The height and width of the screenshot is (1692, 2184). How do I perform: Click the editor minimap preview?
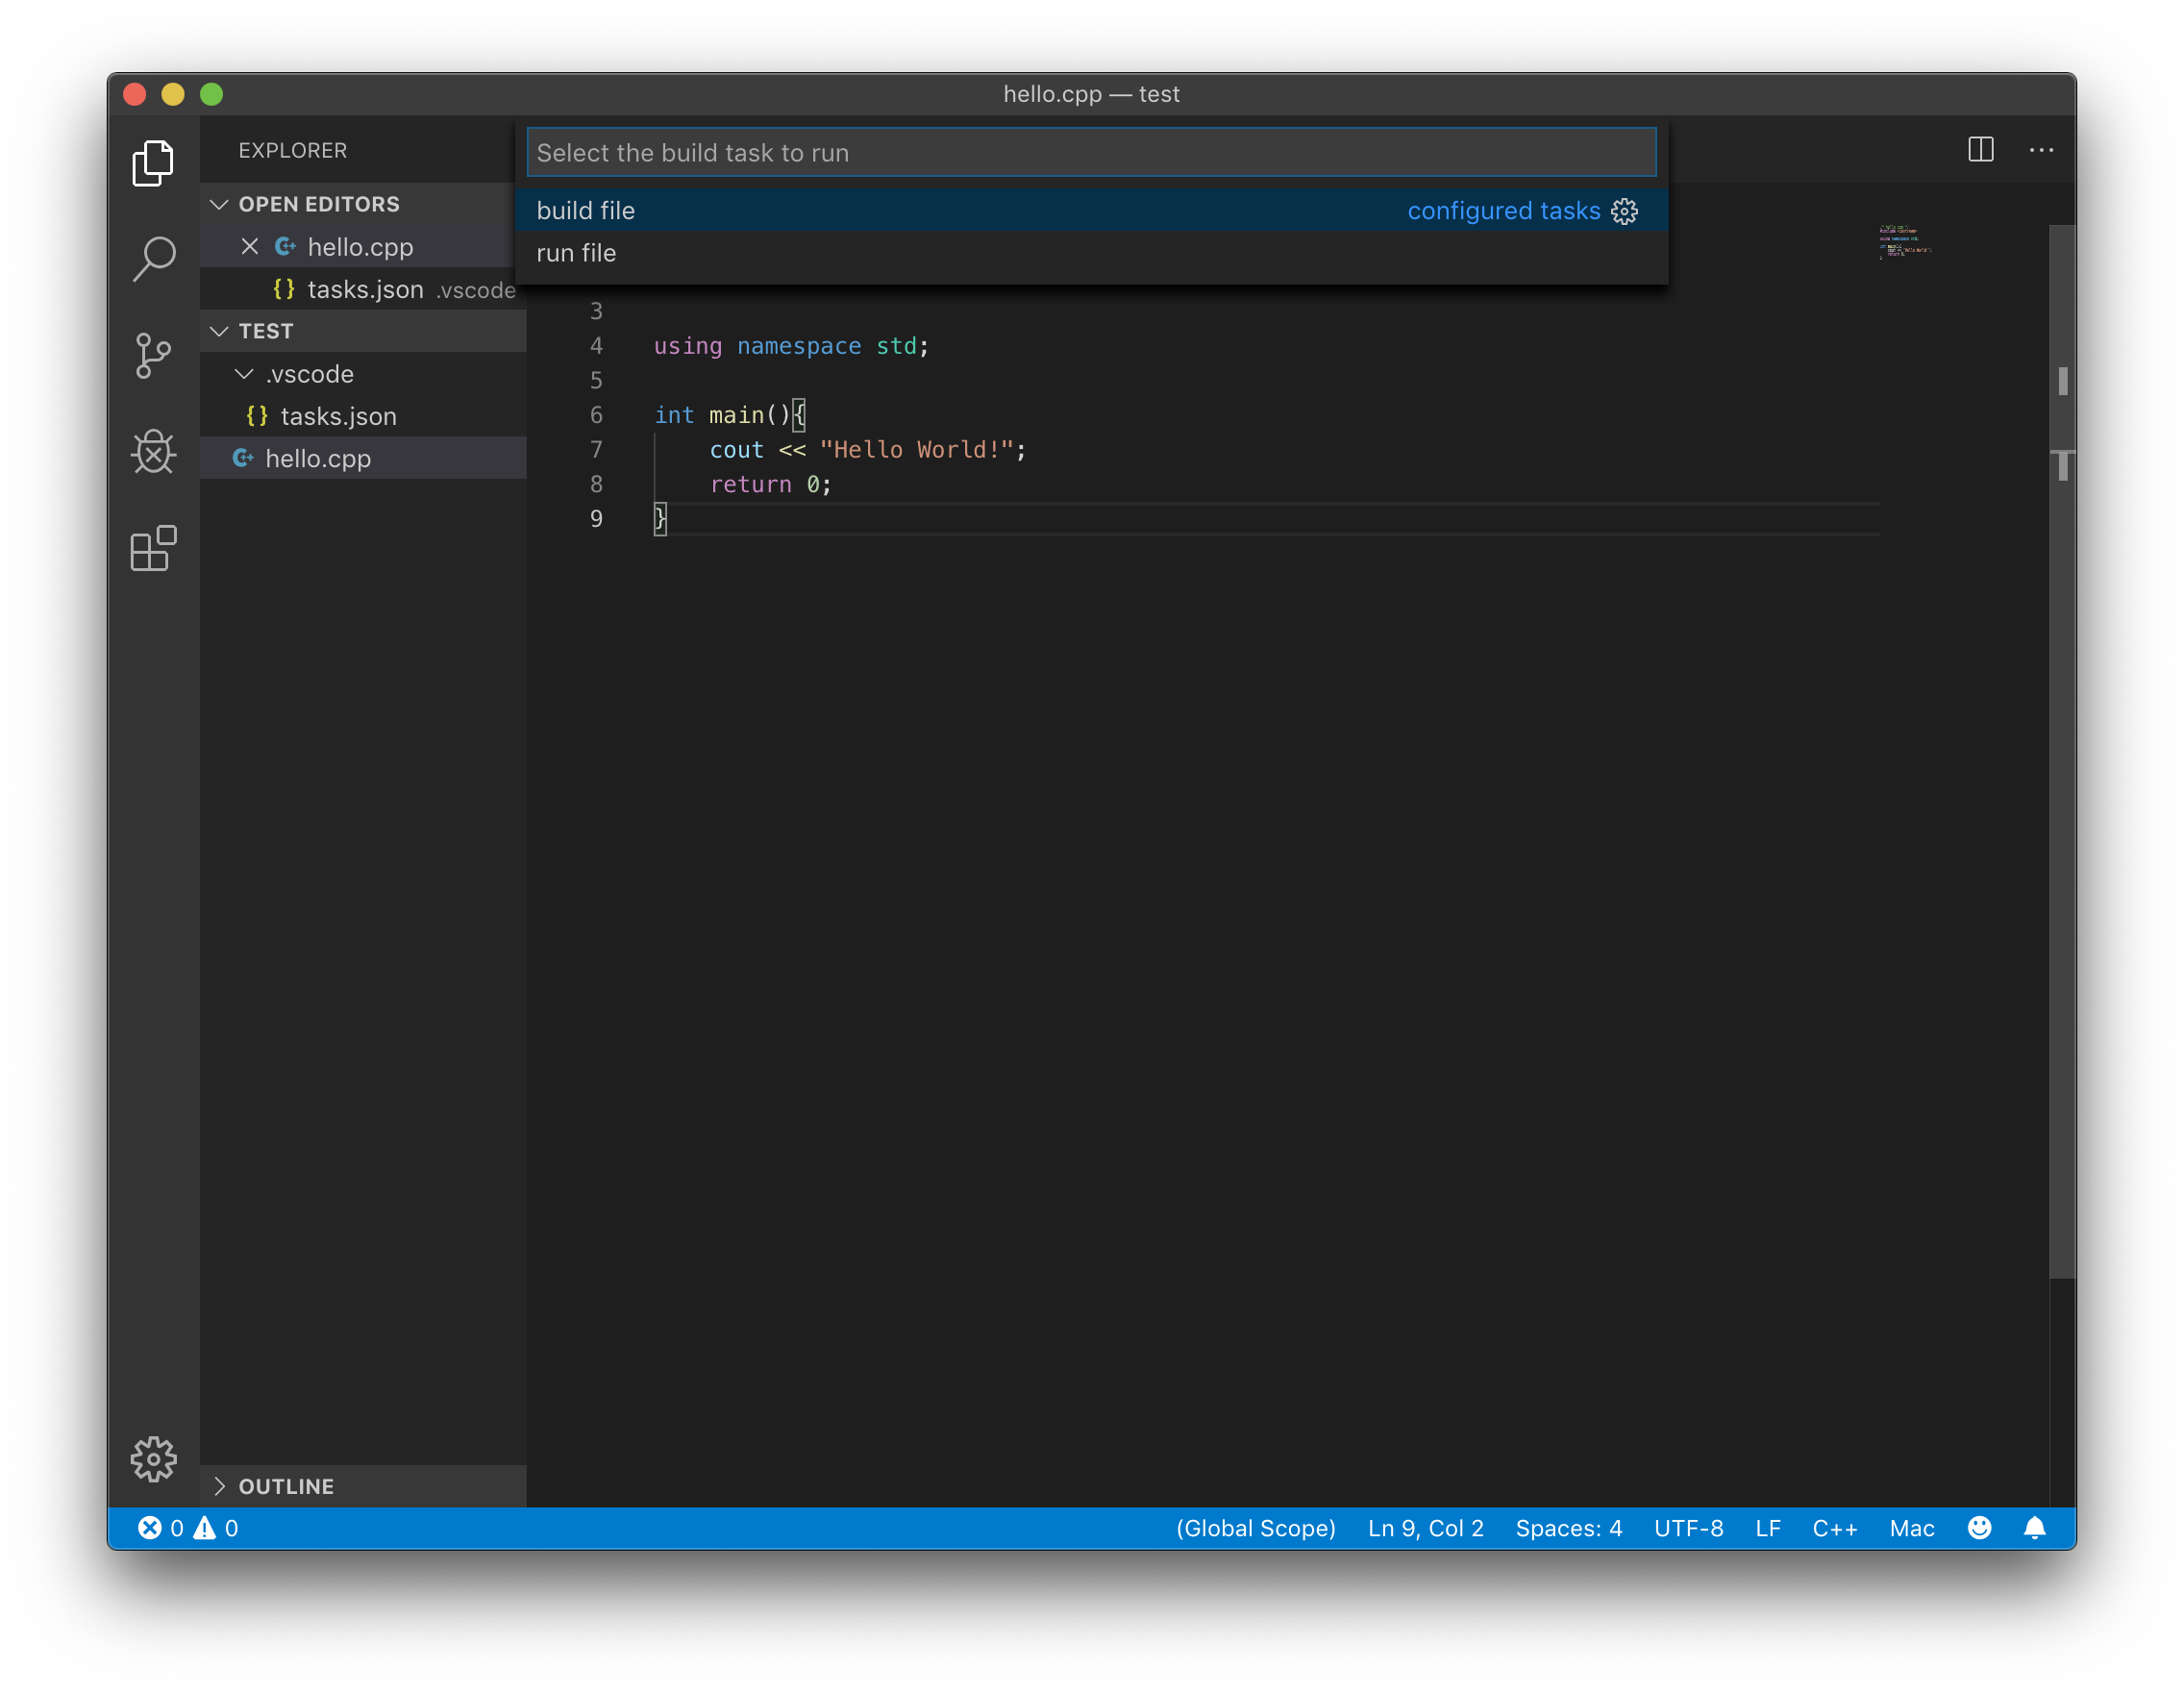point(1905,241)
